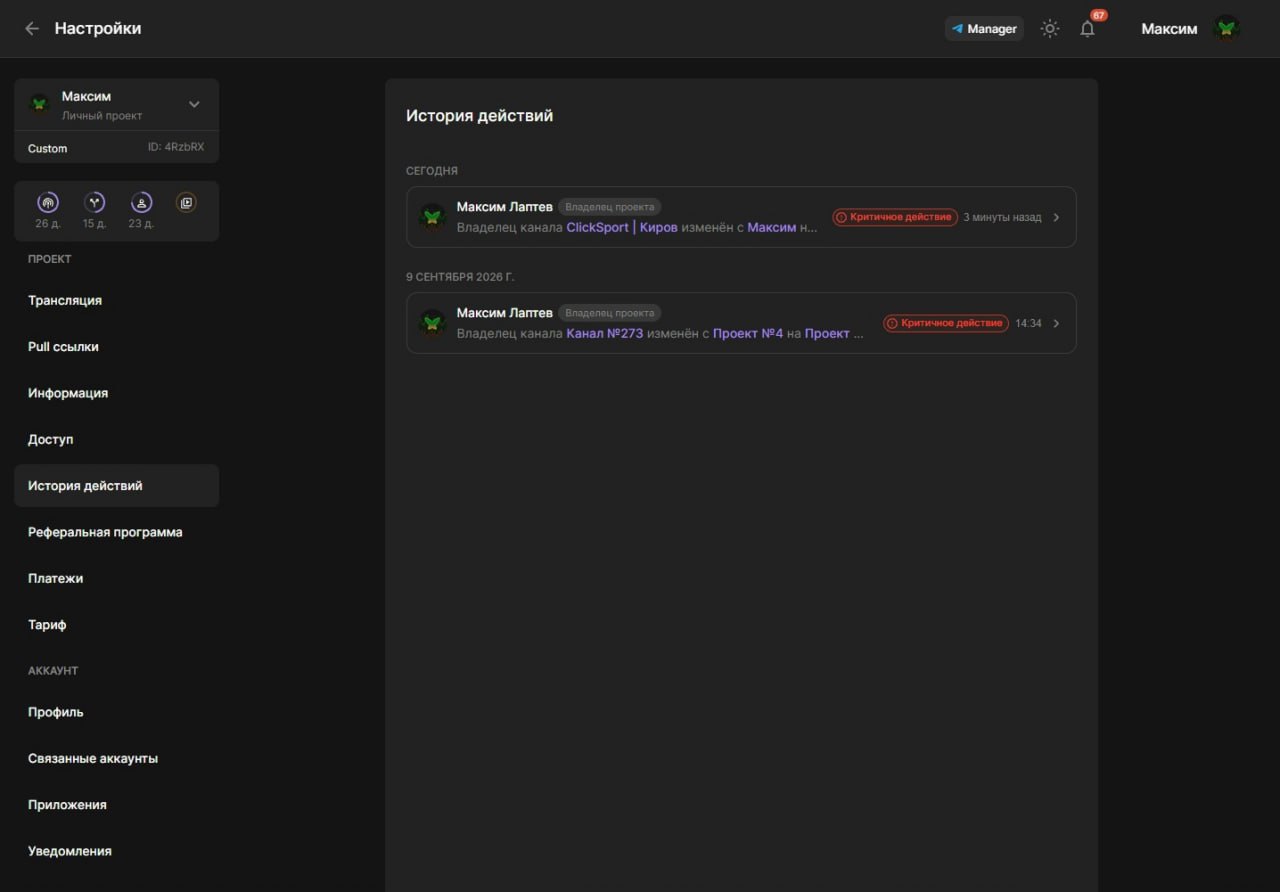This screenshot has height=892, width=1280.
Task: Expand the ClickSport entry with its chevron
Action: 1057,217
